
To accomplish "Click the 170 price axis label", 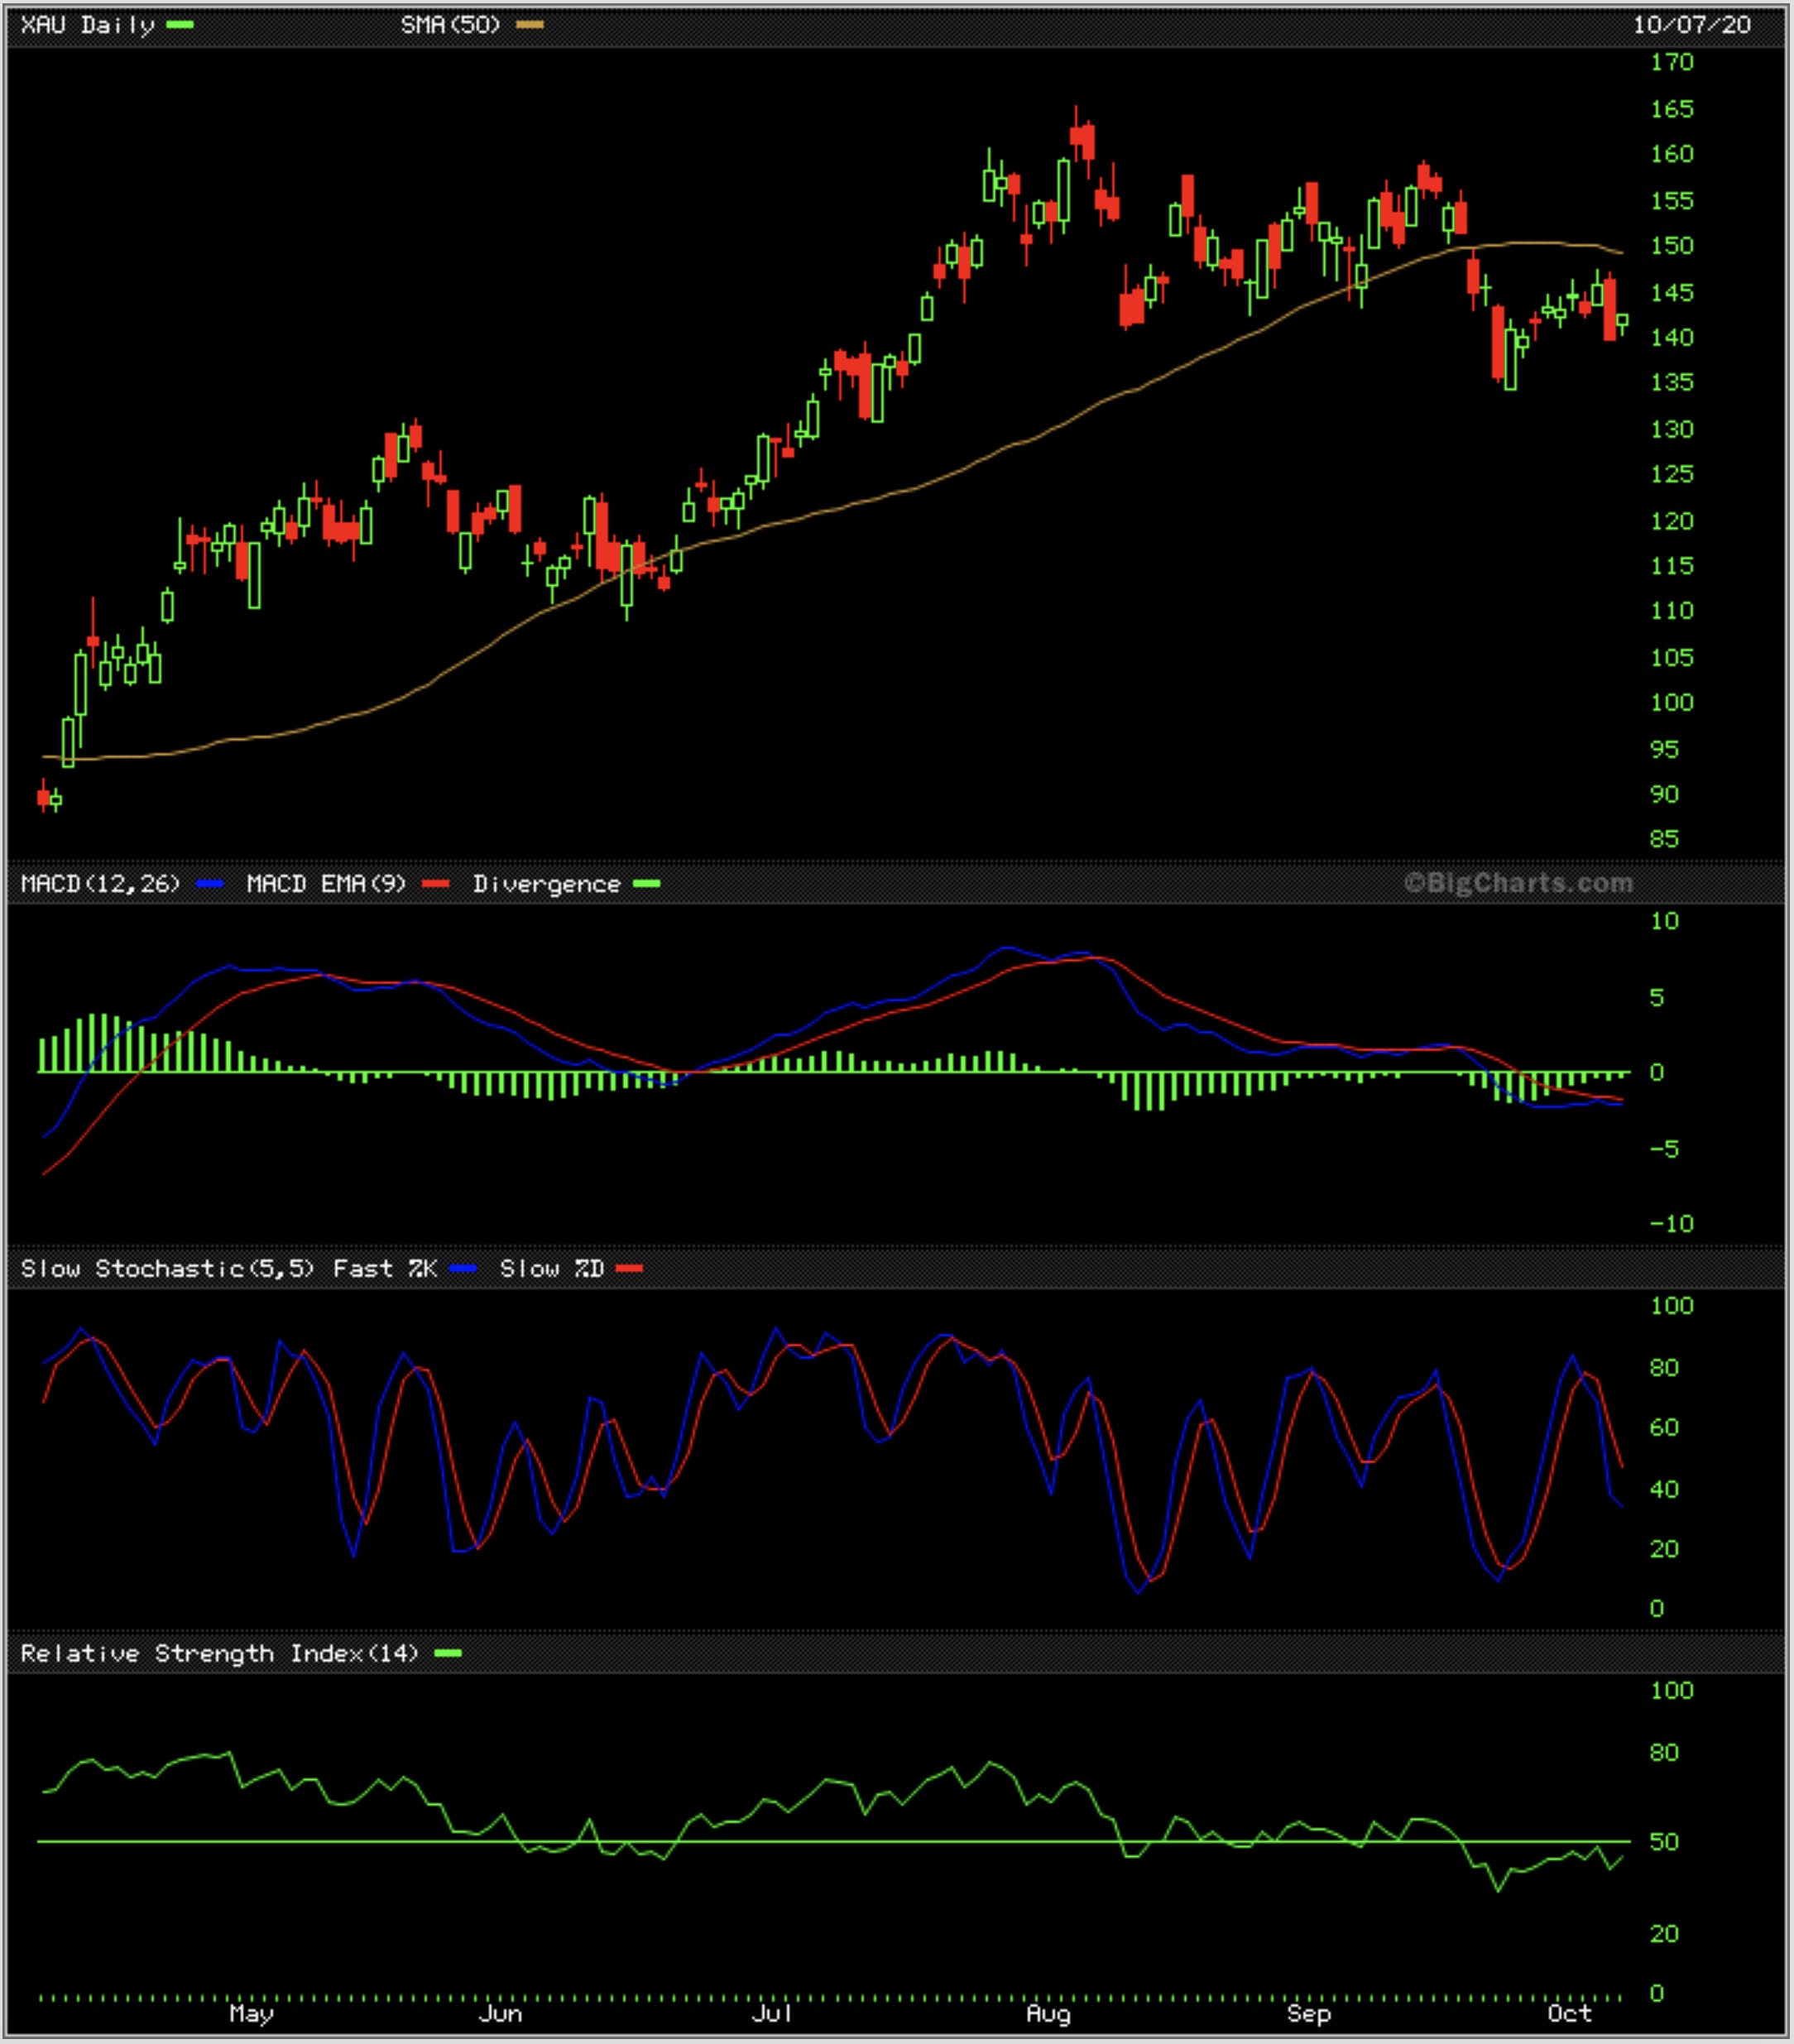I will [1672, 63].
